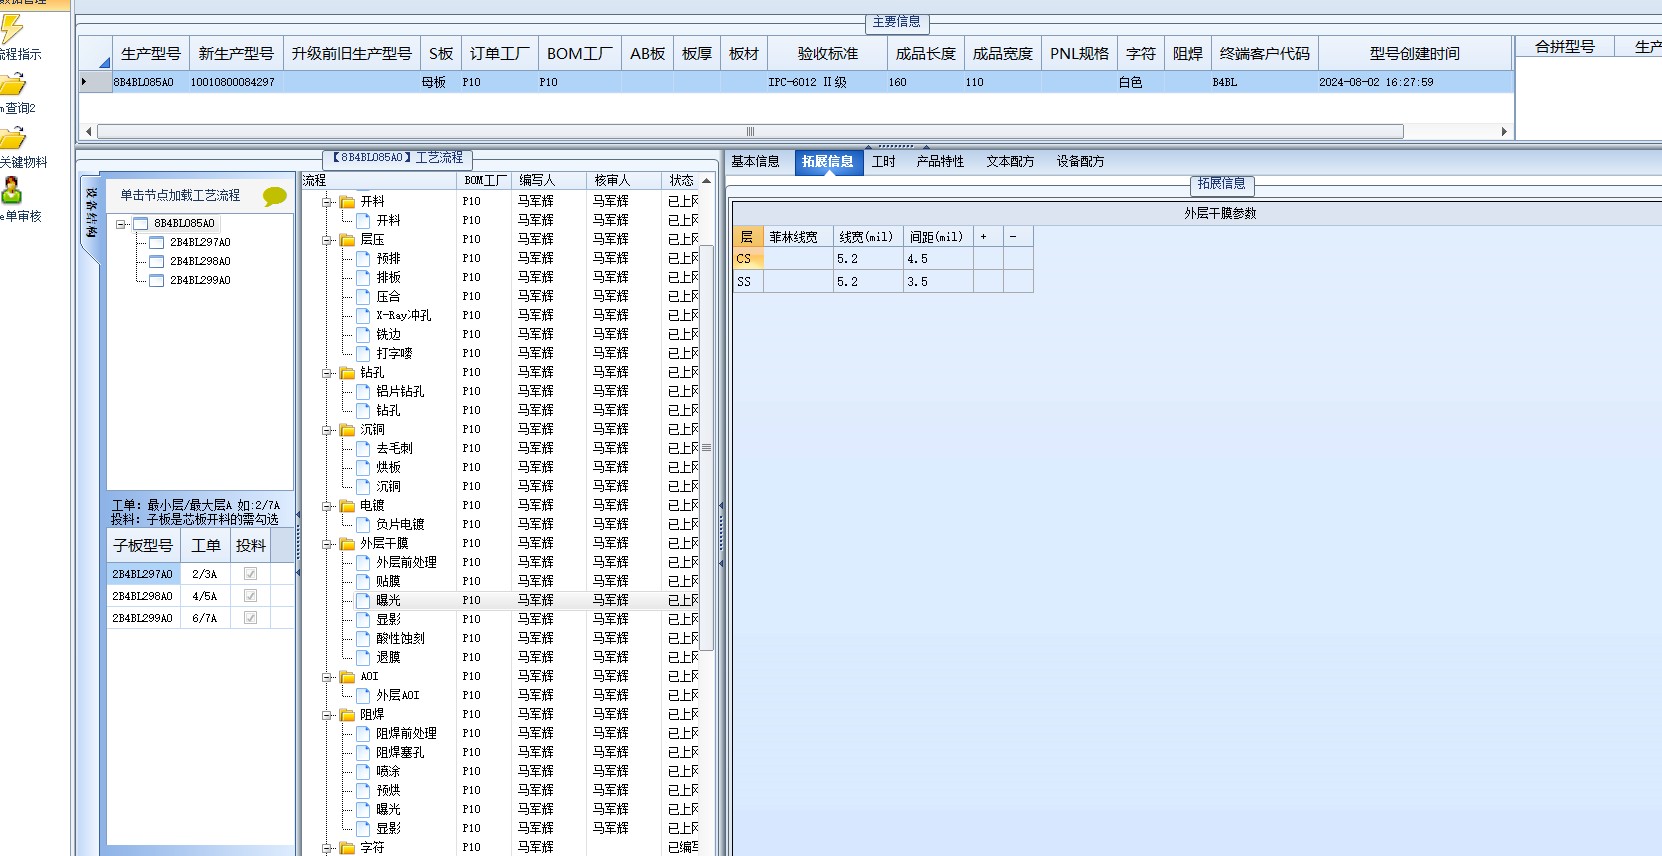1662x856 pixels.
Task: Click the 负片电镀 document icon
Action: pos(364,525)
